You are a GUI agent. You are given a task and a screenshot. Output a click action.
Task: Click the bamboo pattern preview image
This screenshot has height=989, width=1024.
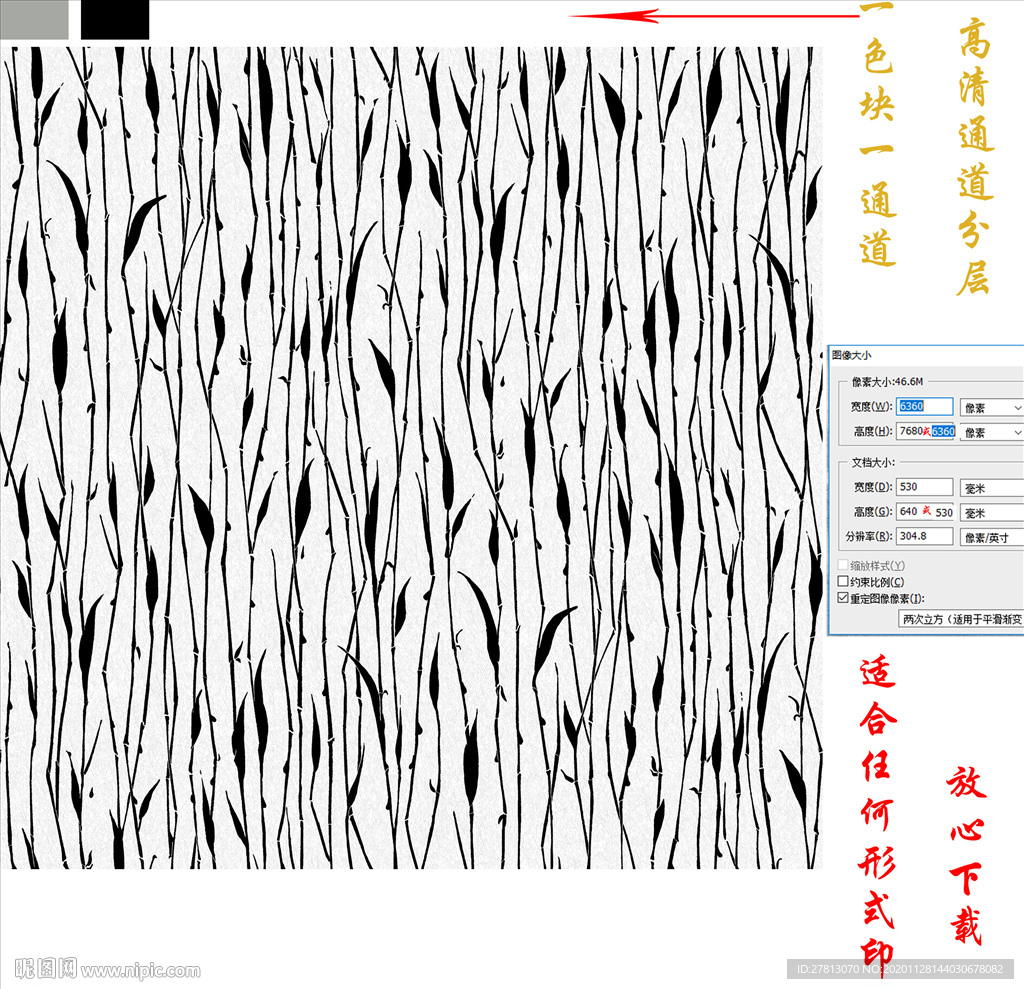pyautogui.click(x=411, y=457)
